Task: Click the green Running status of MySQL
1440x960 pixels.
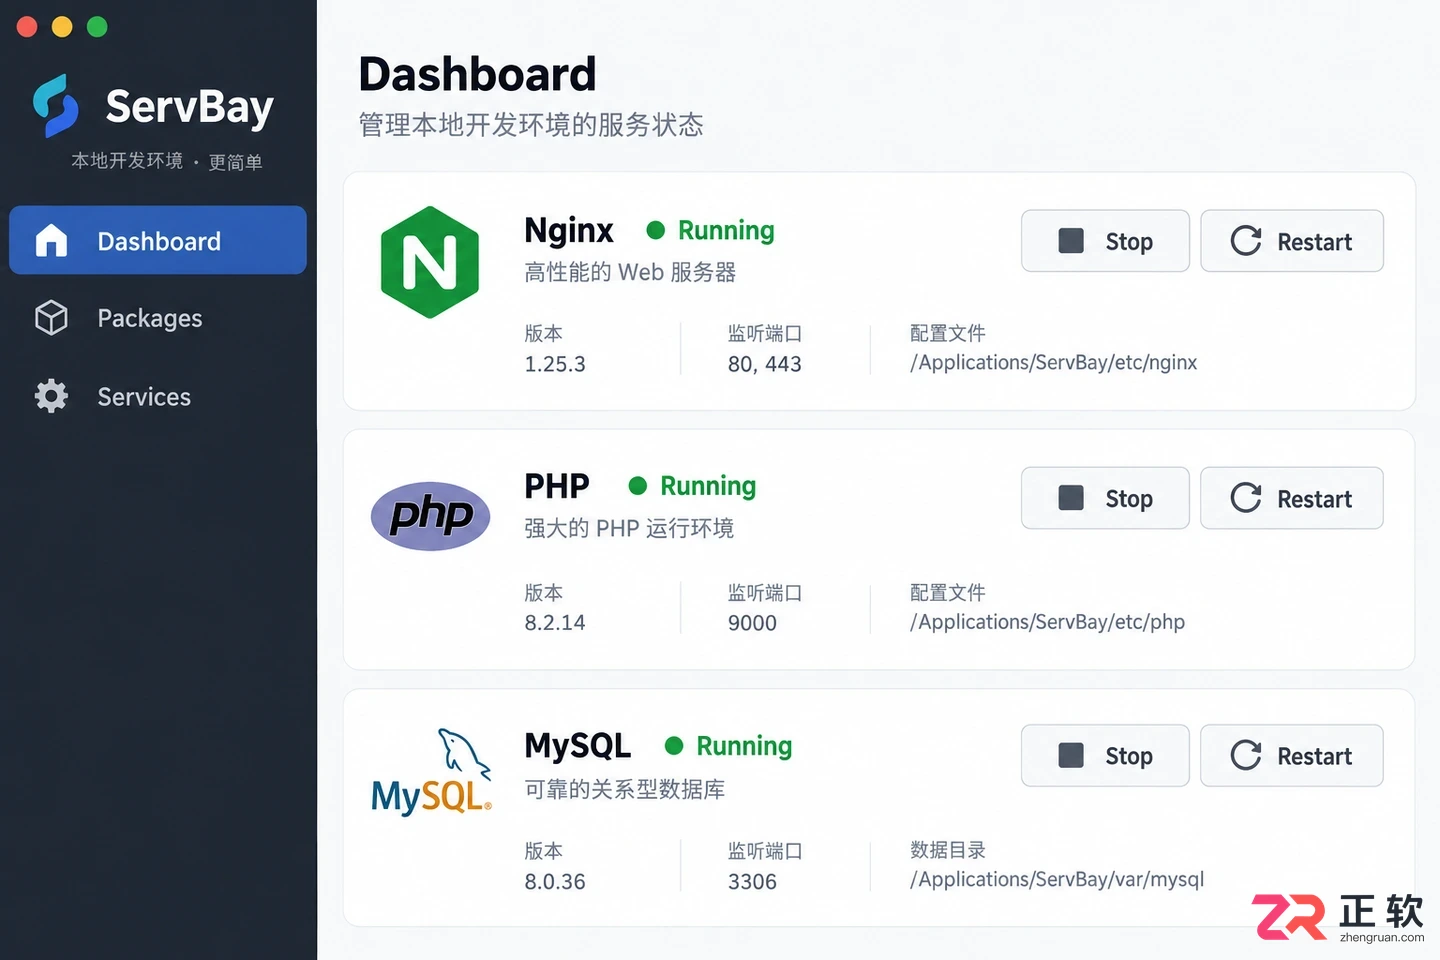Action: [729, 746]
